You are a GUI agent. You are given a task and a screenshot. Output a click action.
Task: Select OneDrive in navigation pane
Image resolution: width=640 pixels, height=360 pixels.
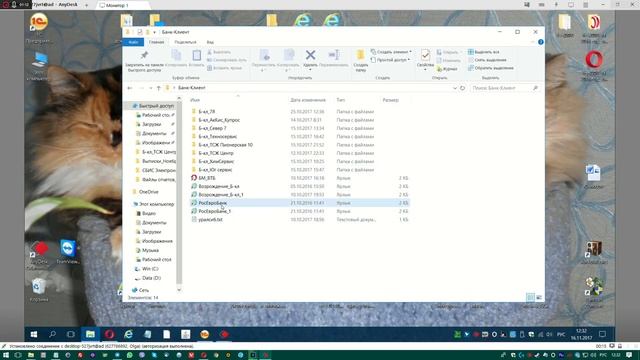[x=149, y=192]
